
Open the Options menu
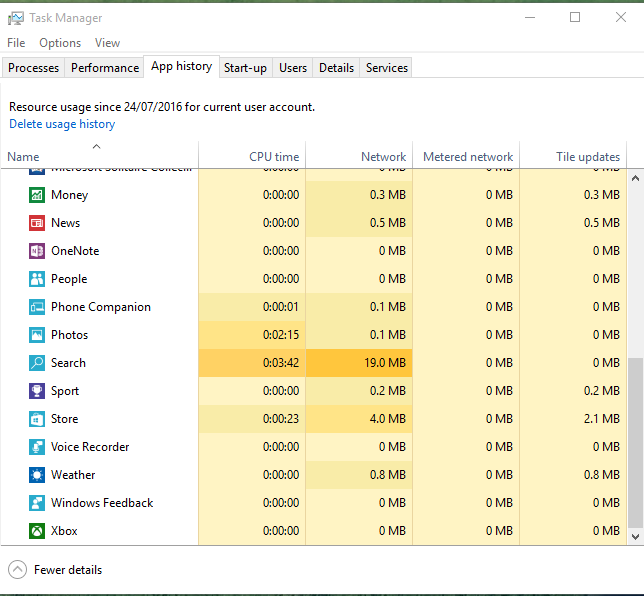[60, 43]
